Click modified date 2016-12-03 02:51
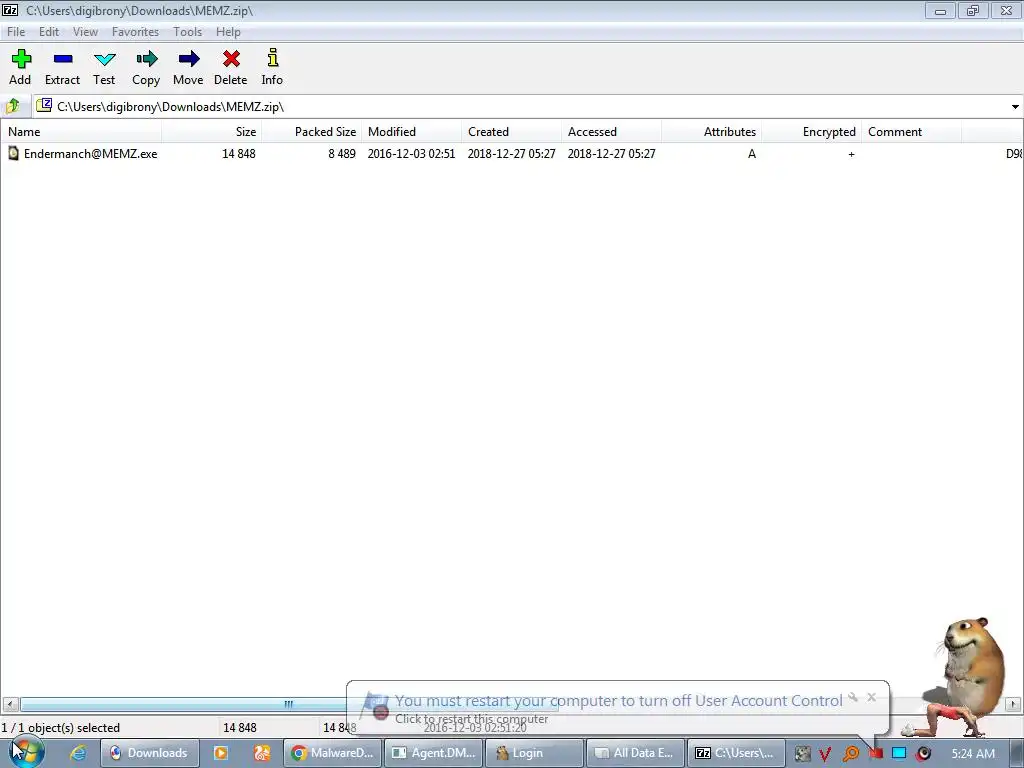This screenshot has height=768, width=1024. click(411, 153)
